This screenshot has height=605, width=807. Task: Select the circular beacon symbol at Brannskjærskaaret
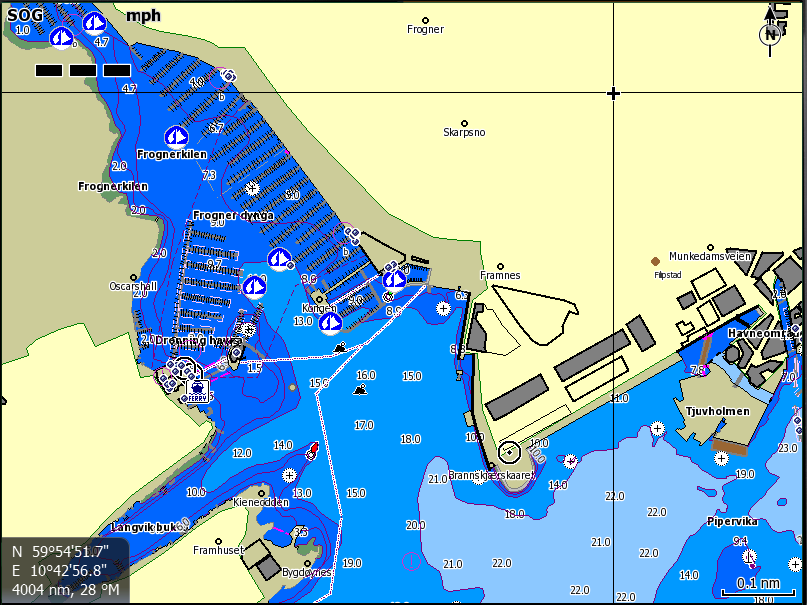click(509, 452)
